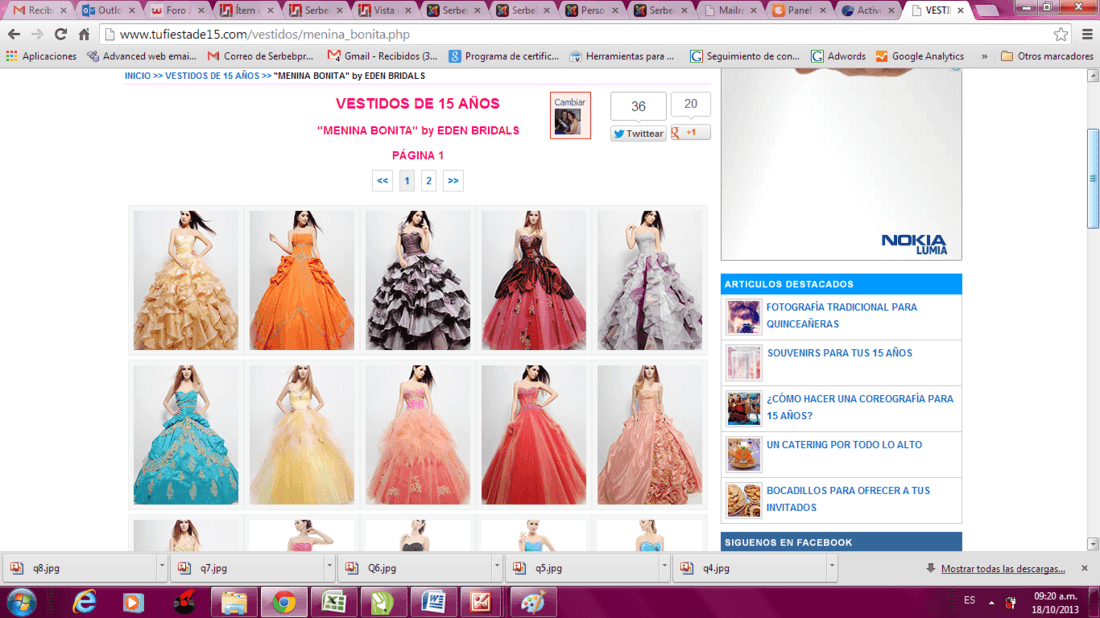Expand options for q7.jpg download
The image size is (1100, 618).
click(329, 565)
